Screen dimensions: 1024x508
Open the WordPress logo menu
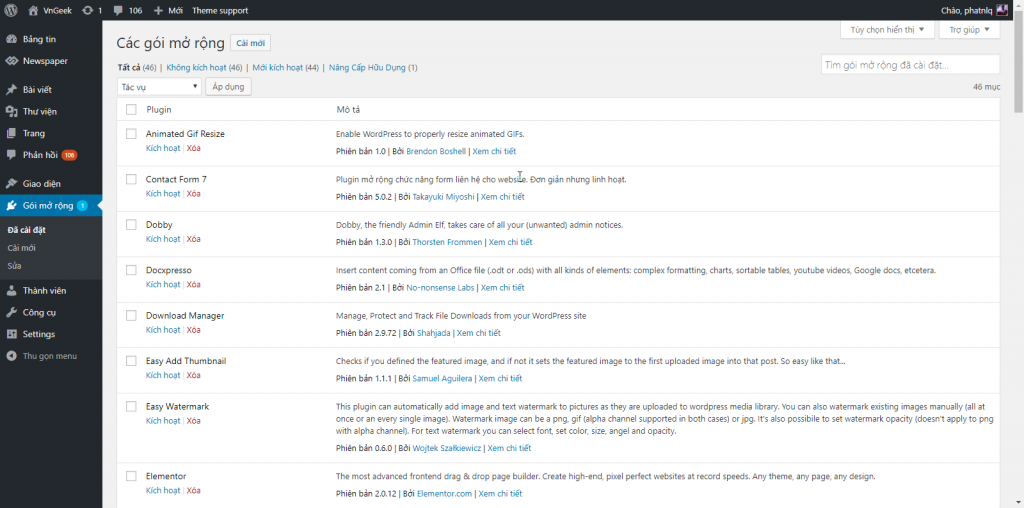click(11, 10)
